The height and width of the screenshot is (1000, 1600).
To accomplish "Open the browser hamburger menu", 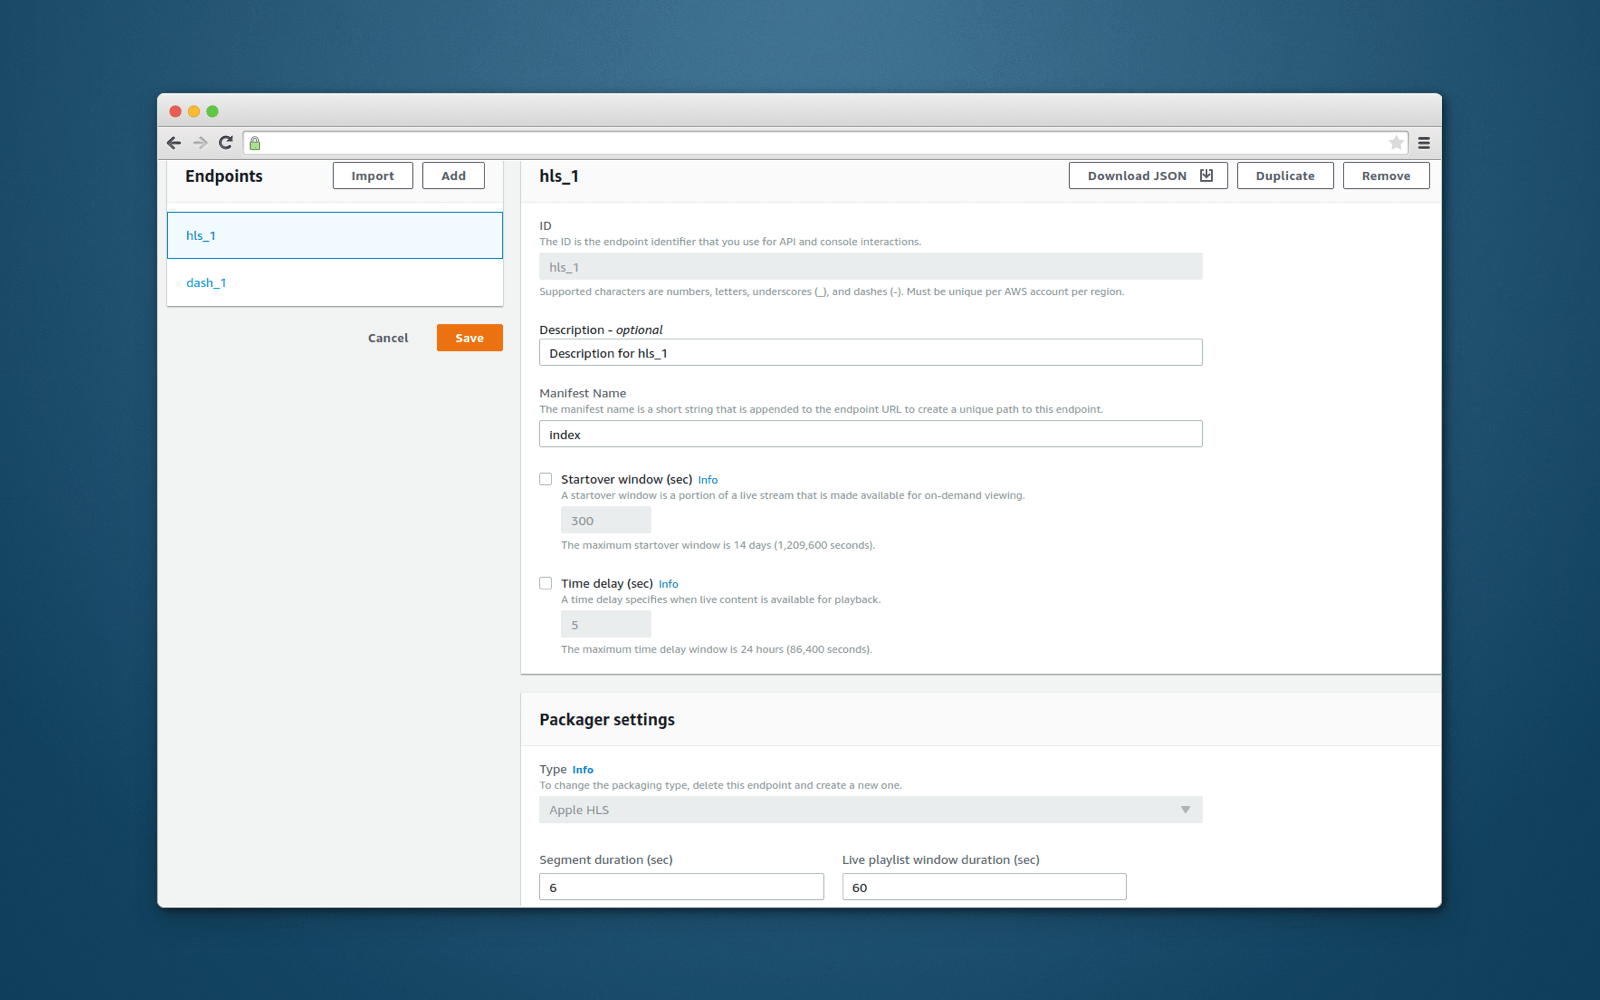I will click(x=1424, y=143).
